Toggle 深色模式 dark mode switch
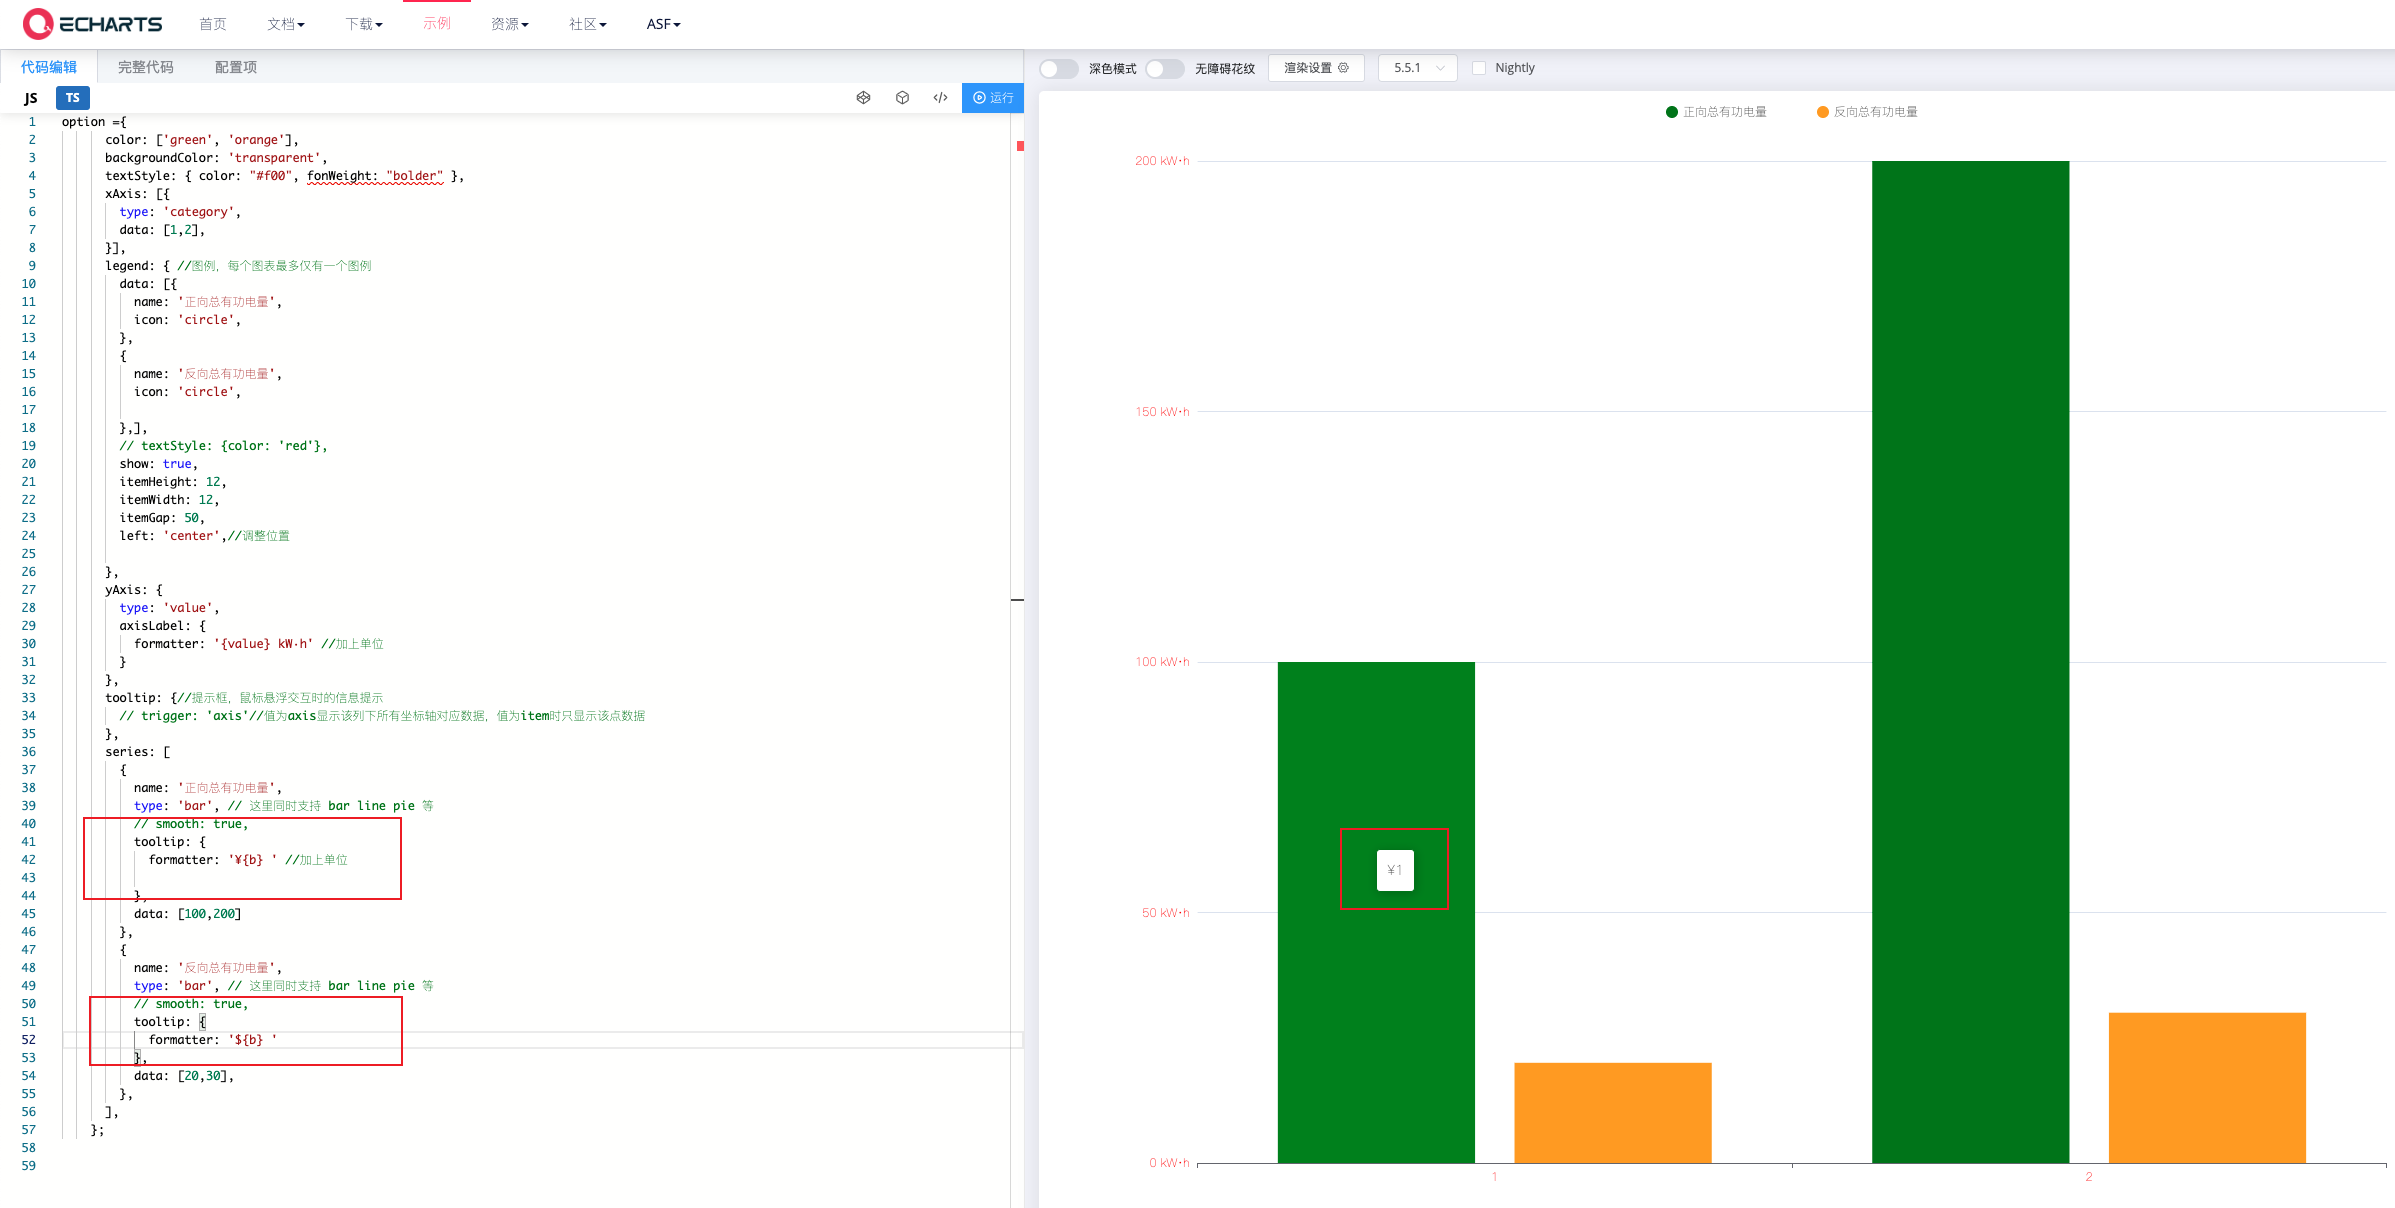This screenshot has width=2395, height=1208. coord(1058,68)
